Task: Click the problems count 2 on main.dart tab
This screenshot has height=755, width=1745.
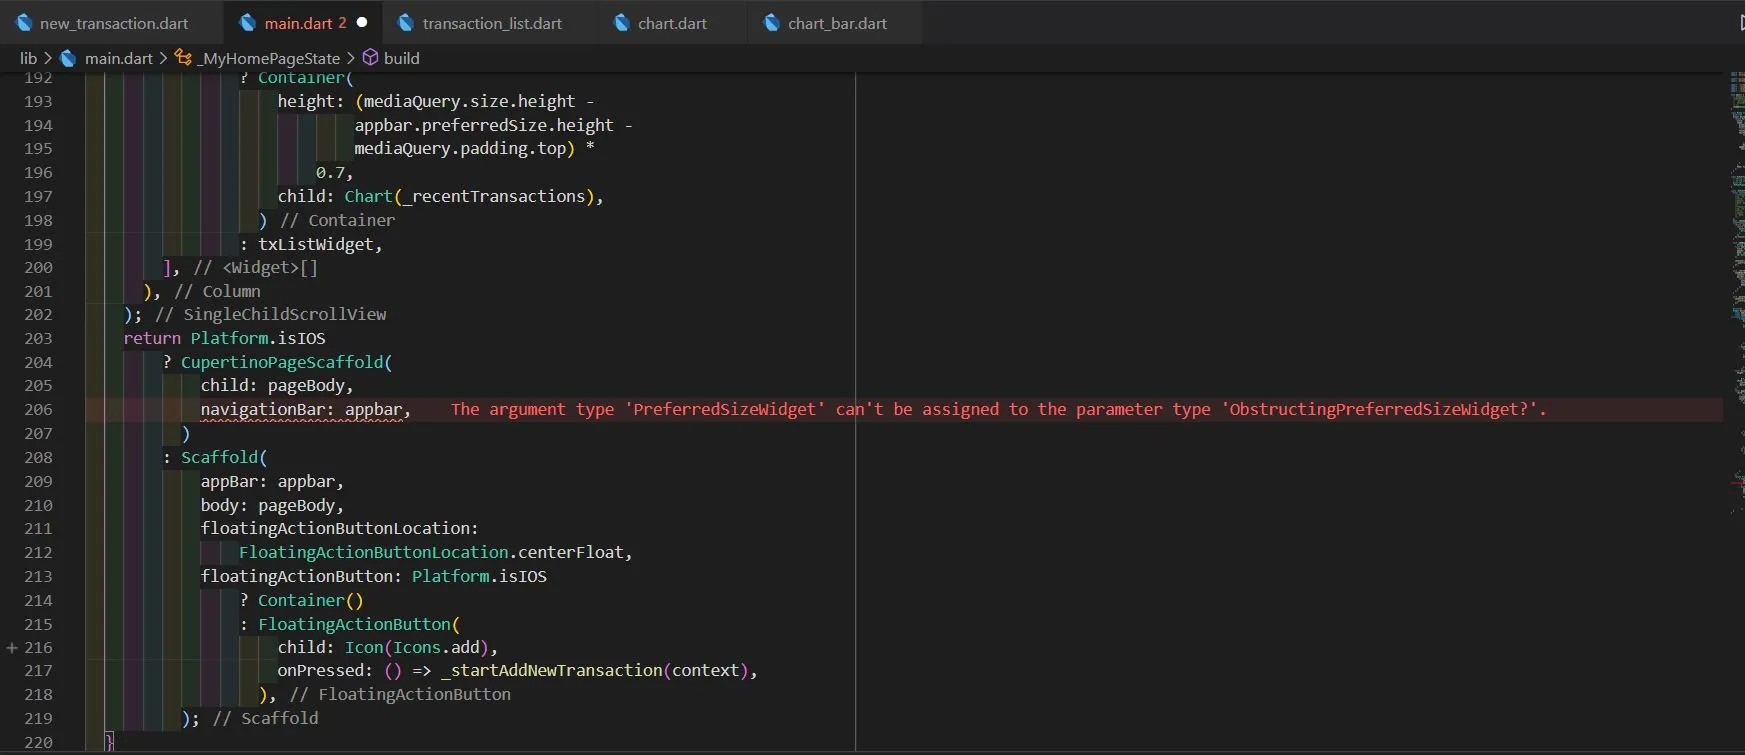Action: point(342,23)
